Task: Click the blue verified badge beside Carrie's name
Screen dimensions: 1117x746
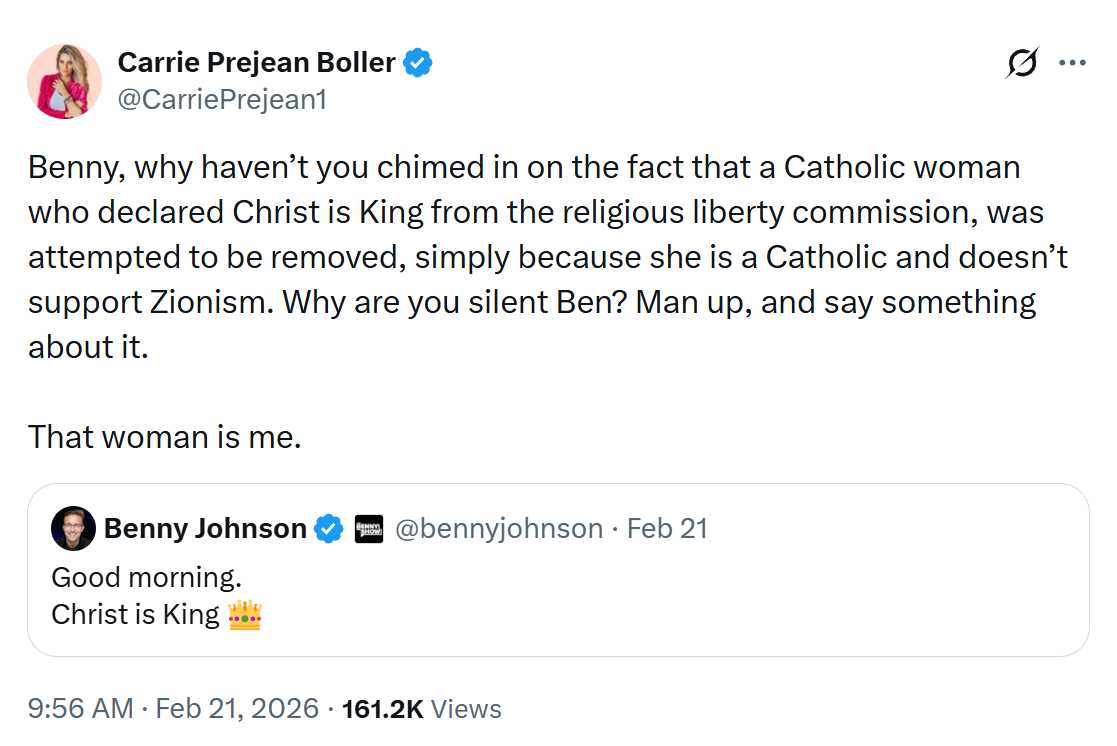Action: (x=418, y=63)
